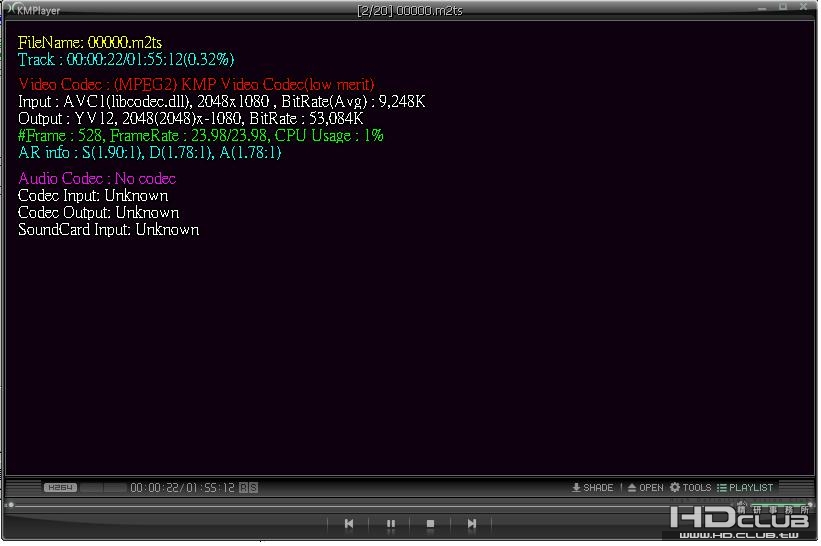
Task: Toggle the S shuffle indicator
Action: [254, 489]
